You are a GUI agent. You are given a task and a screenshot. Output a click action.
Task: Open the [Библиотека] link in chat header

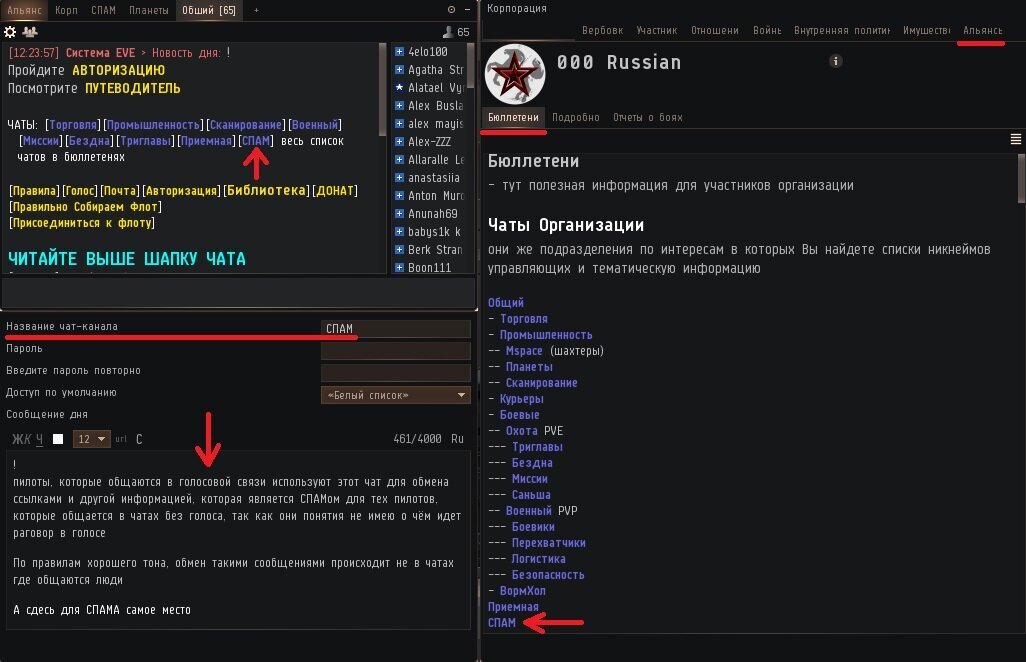pos(266,190)
